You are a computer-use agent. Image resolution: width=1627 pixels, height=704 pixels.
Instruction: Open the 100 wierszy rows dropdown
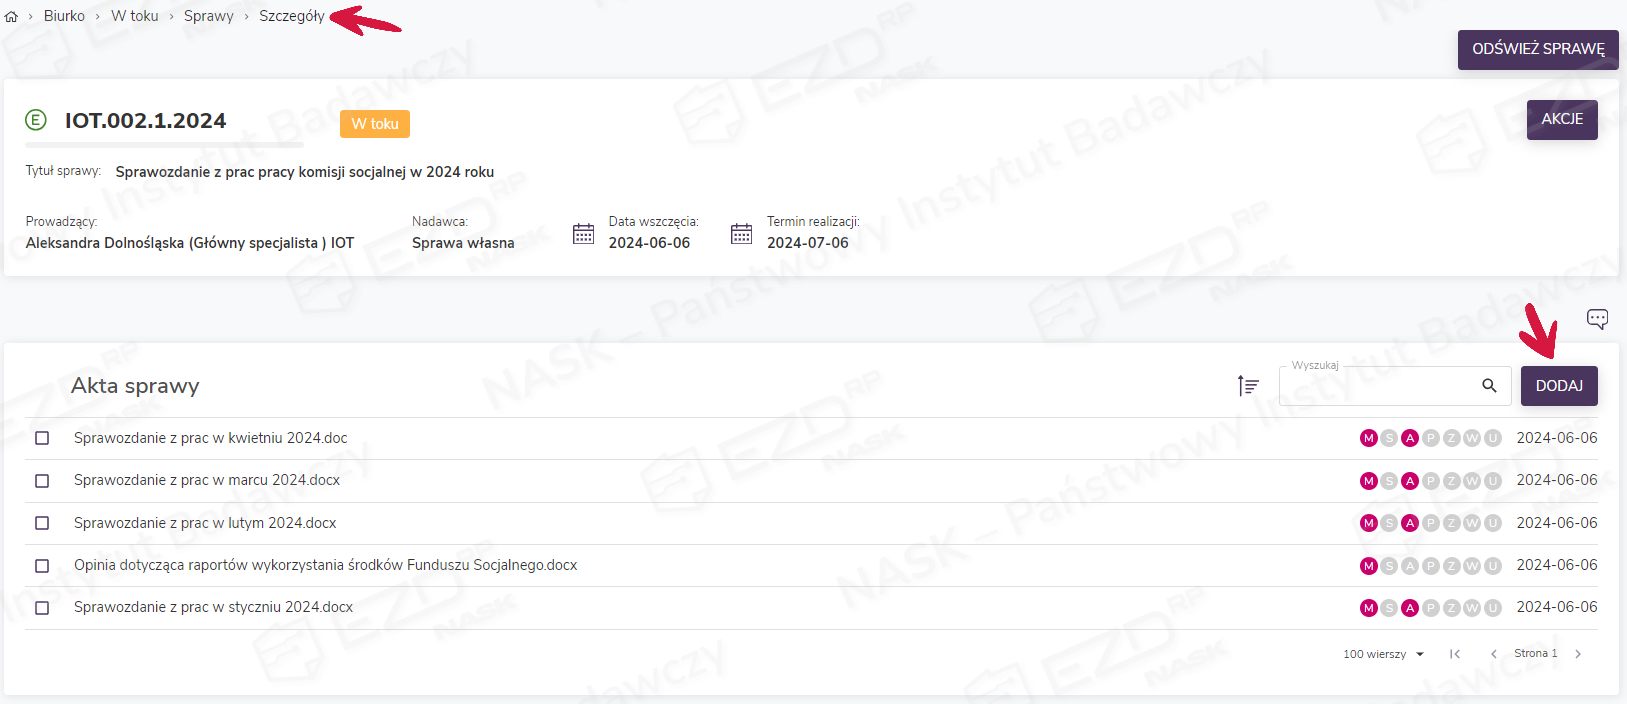[x=1384, y=654]
